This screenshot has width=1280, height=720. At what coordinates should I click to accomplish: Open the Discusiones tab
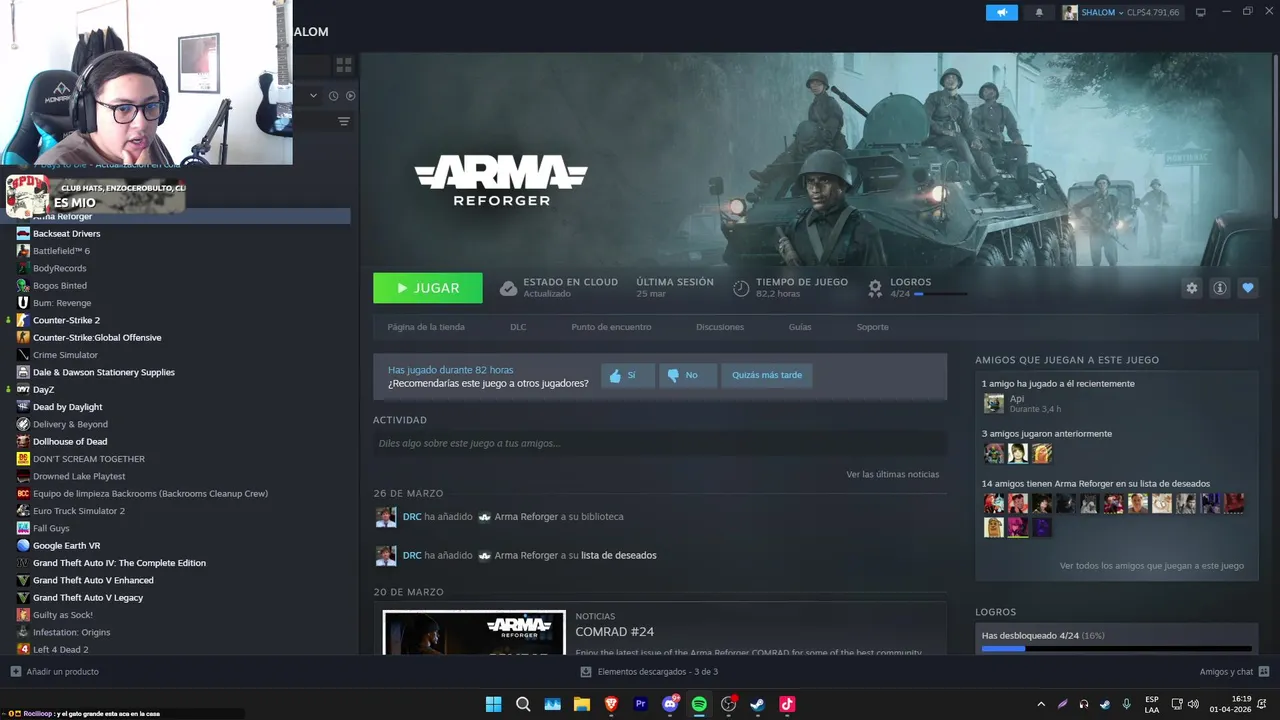pos(720,327)
